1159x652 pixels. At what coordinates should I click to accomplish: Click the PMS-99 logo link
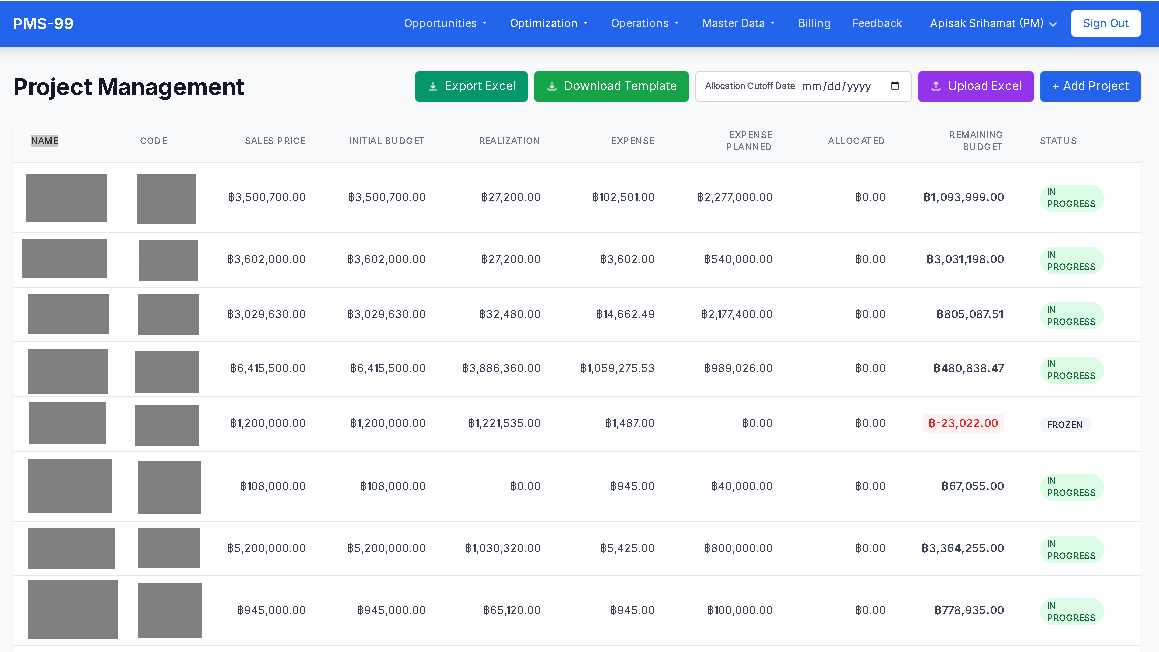pyautogui.click(x=43, y=23)
